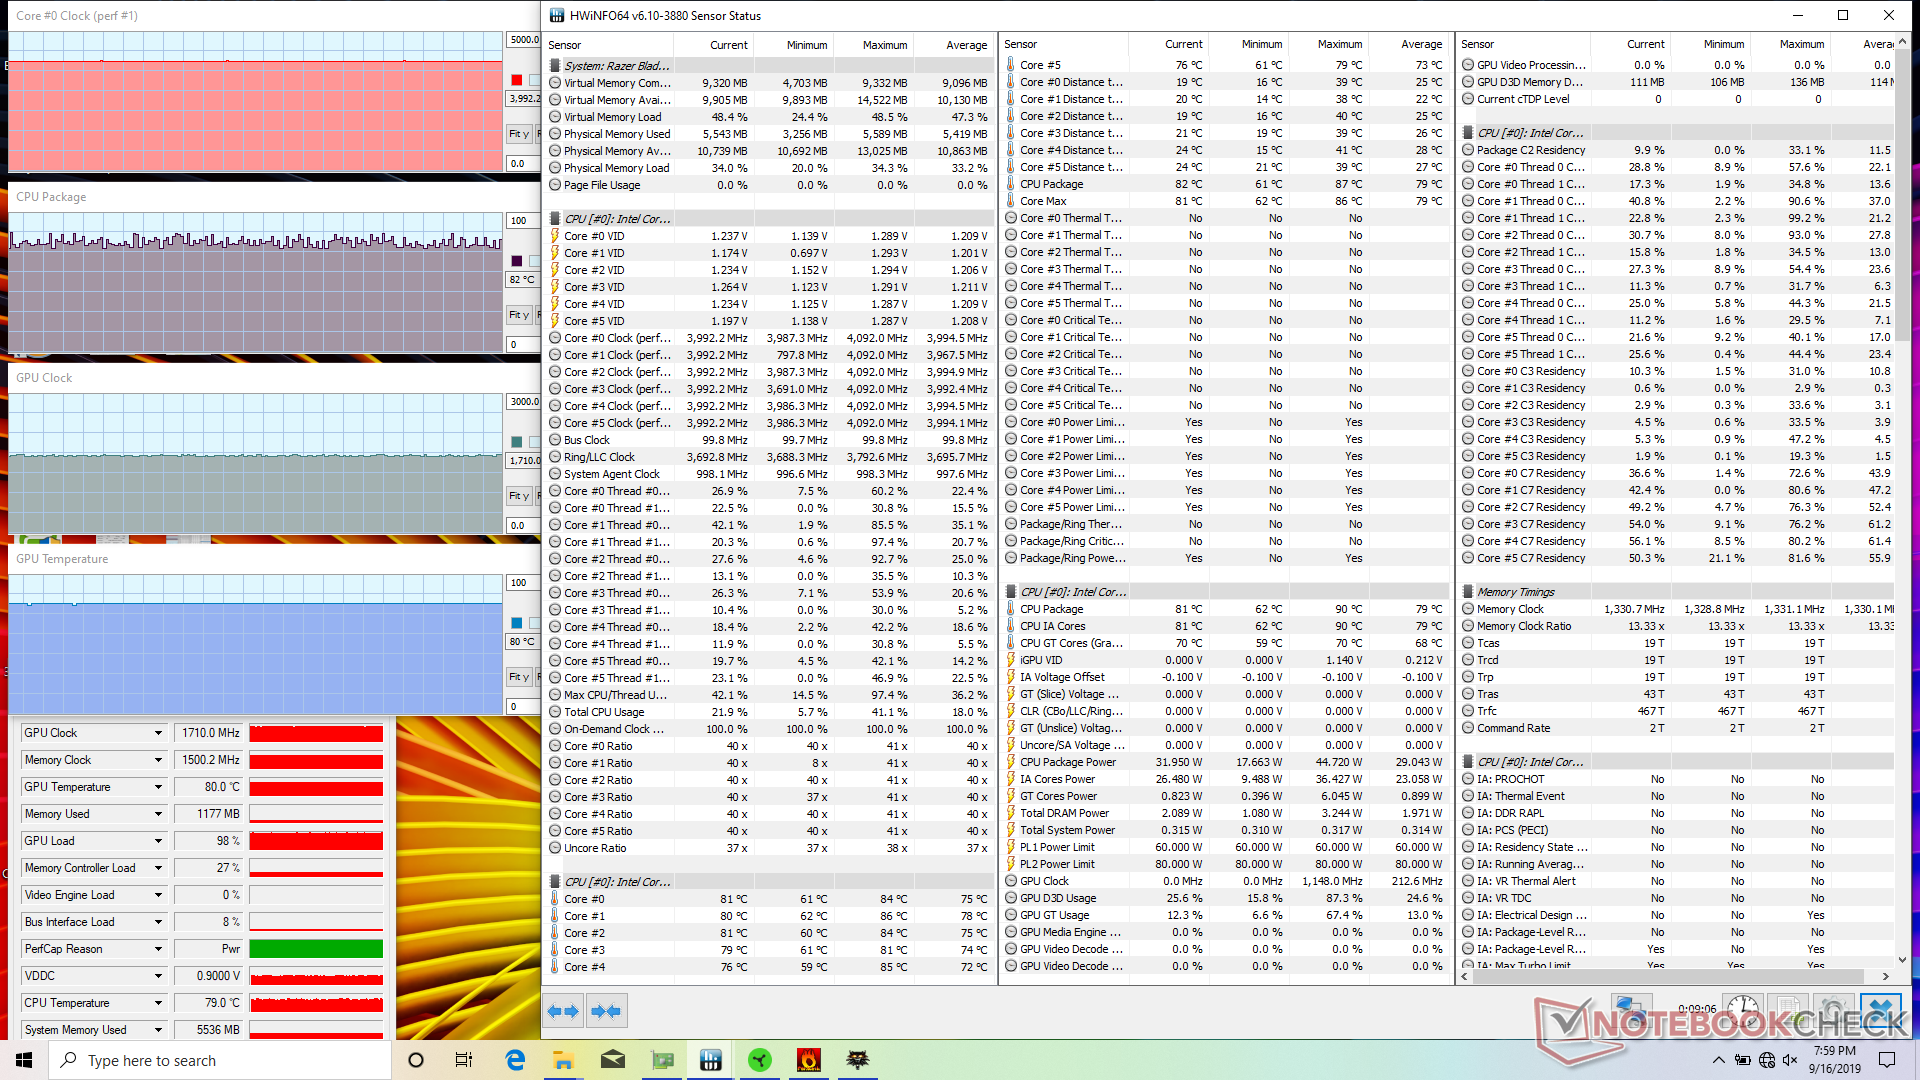
Task: Click Fit y button in Core #0 Clock graph
Action: pyautogui.click(x=518, y=134)
